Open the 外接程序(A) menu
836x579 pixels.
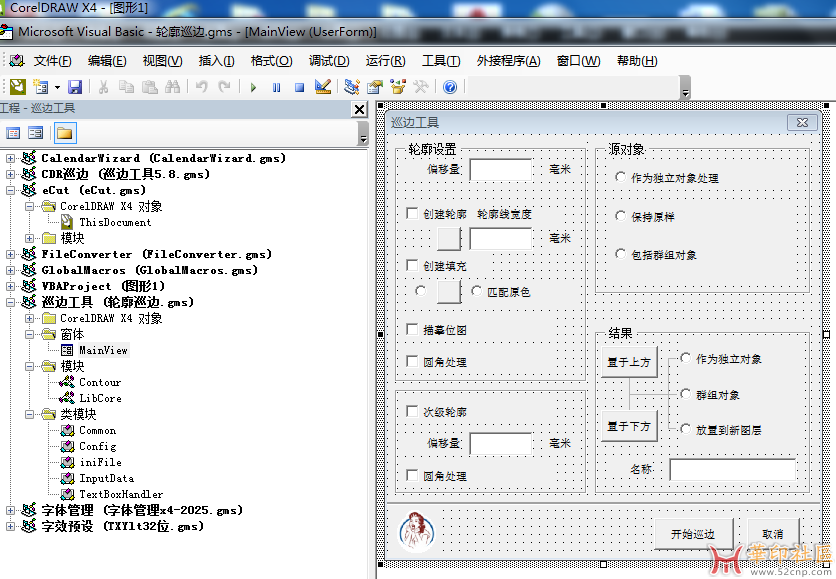509,61
